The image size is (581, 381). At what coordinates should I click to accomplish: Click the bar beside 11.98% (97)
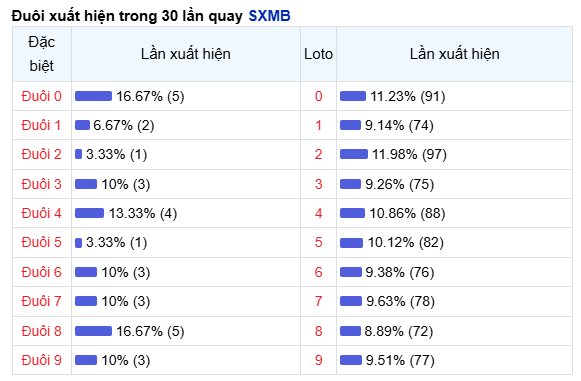[354, 154]
